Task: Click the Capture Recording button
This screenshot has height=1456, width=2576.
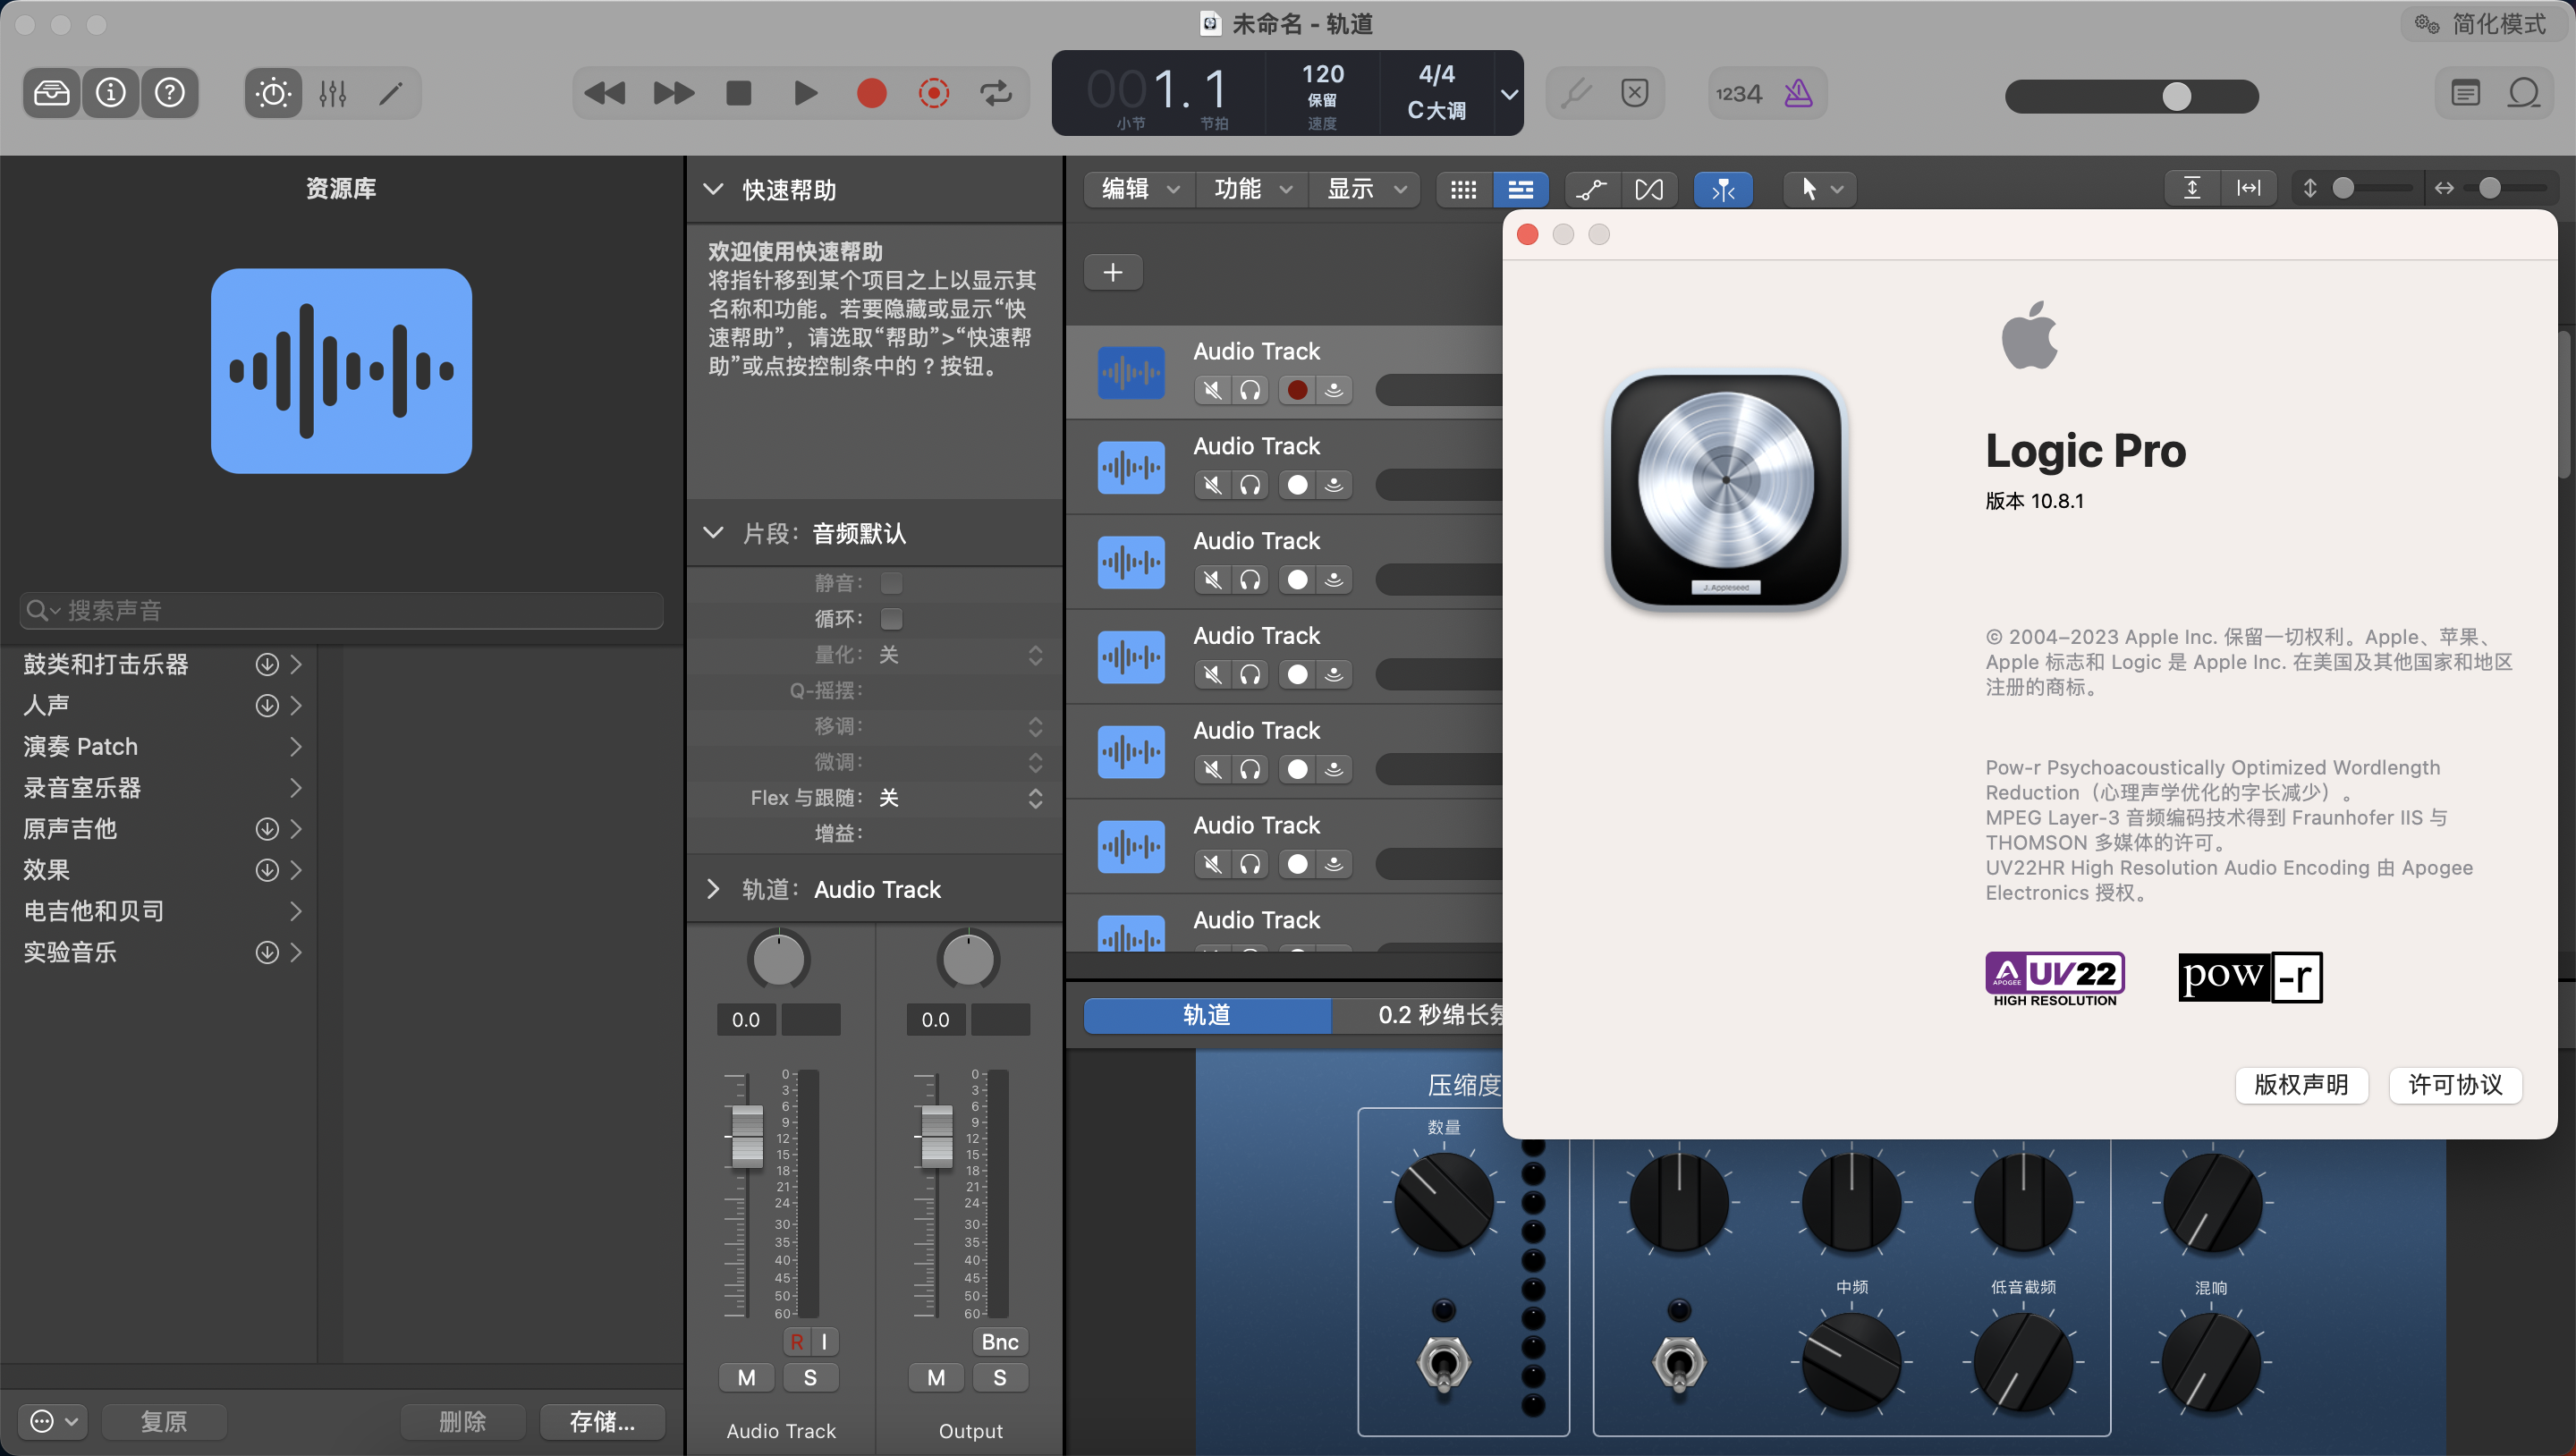Action: pos(933,93)
